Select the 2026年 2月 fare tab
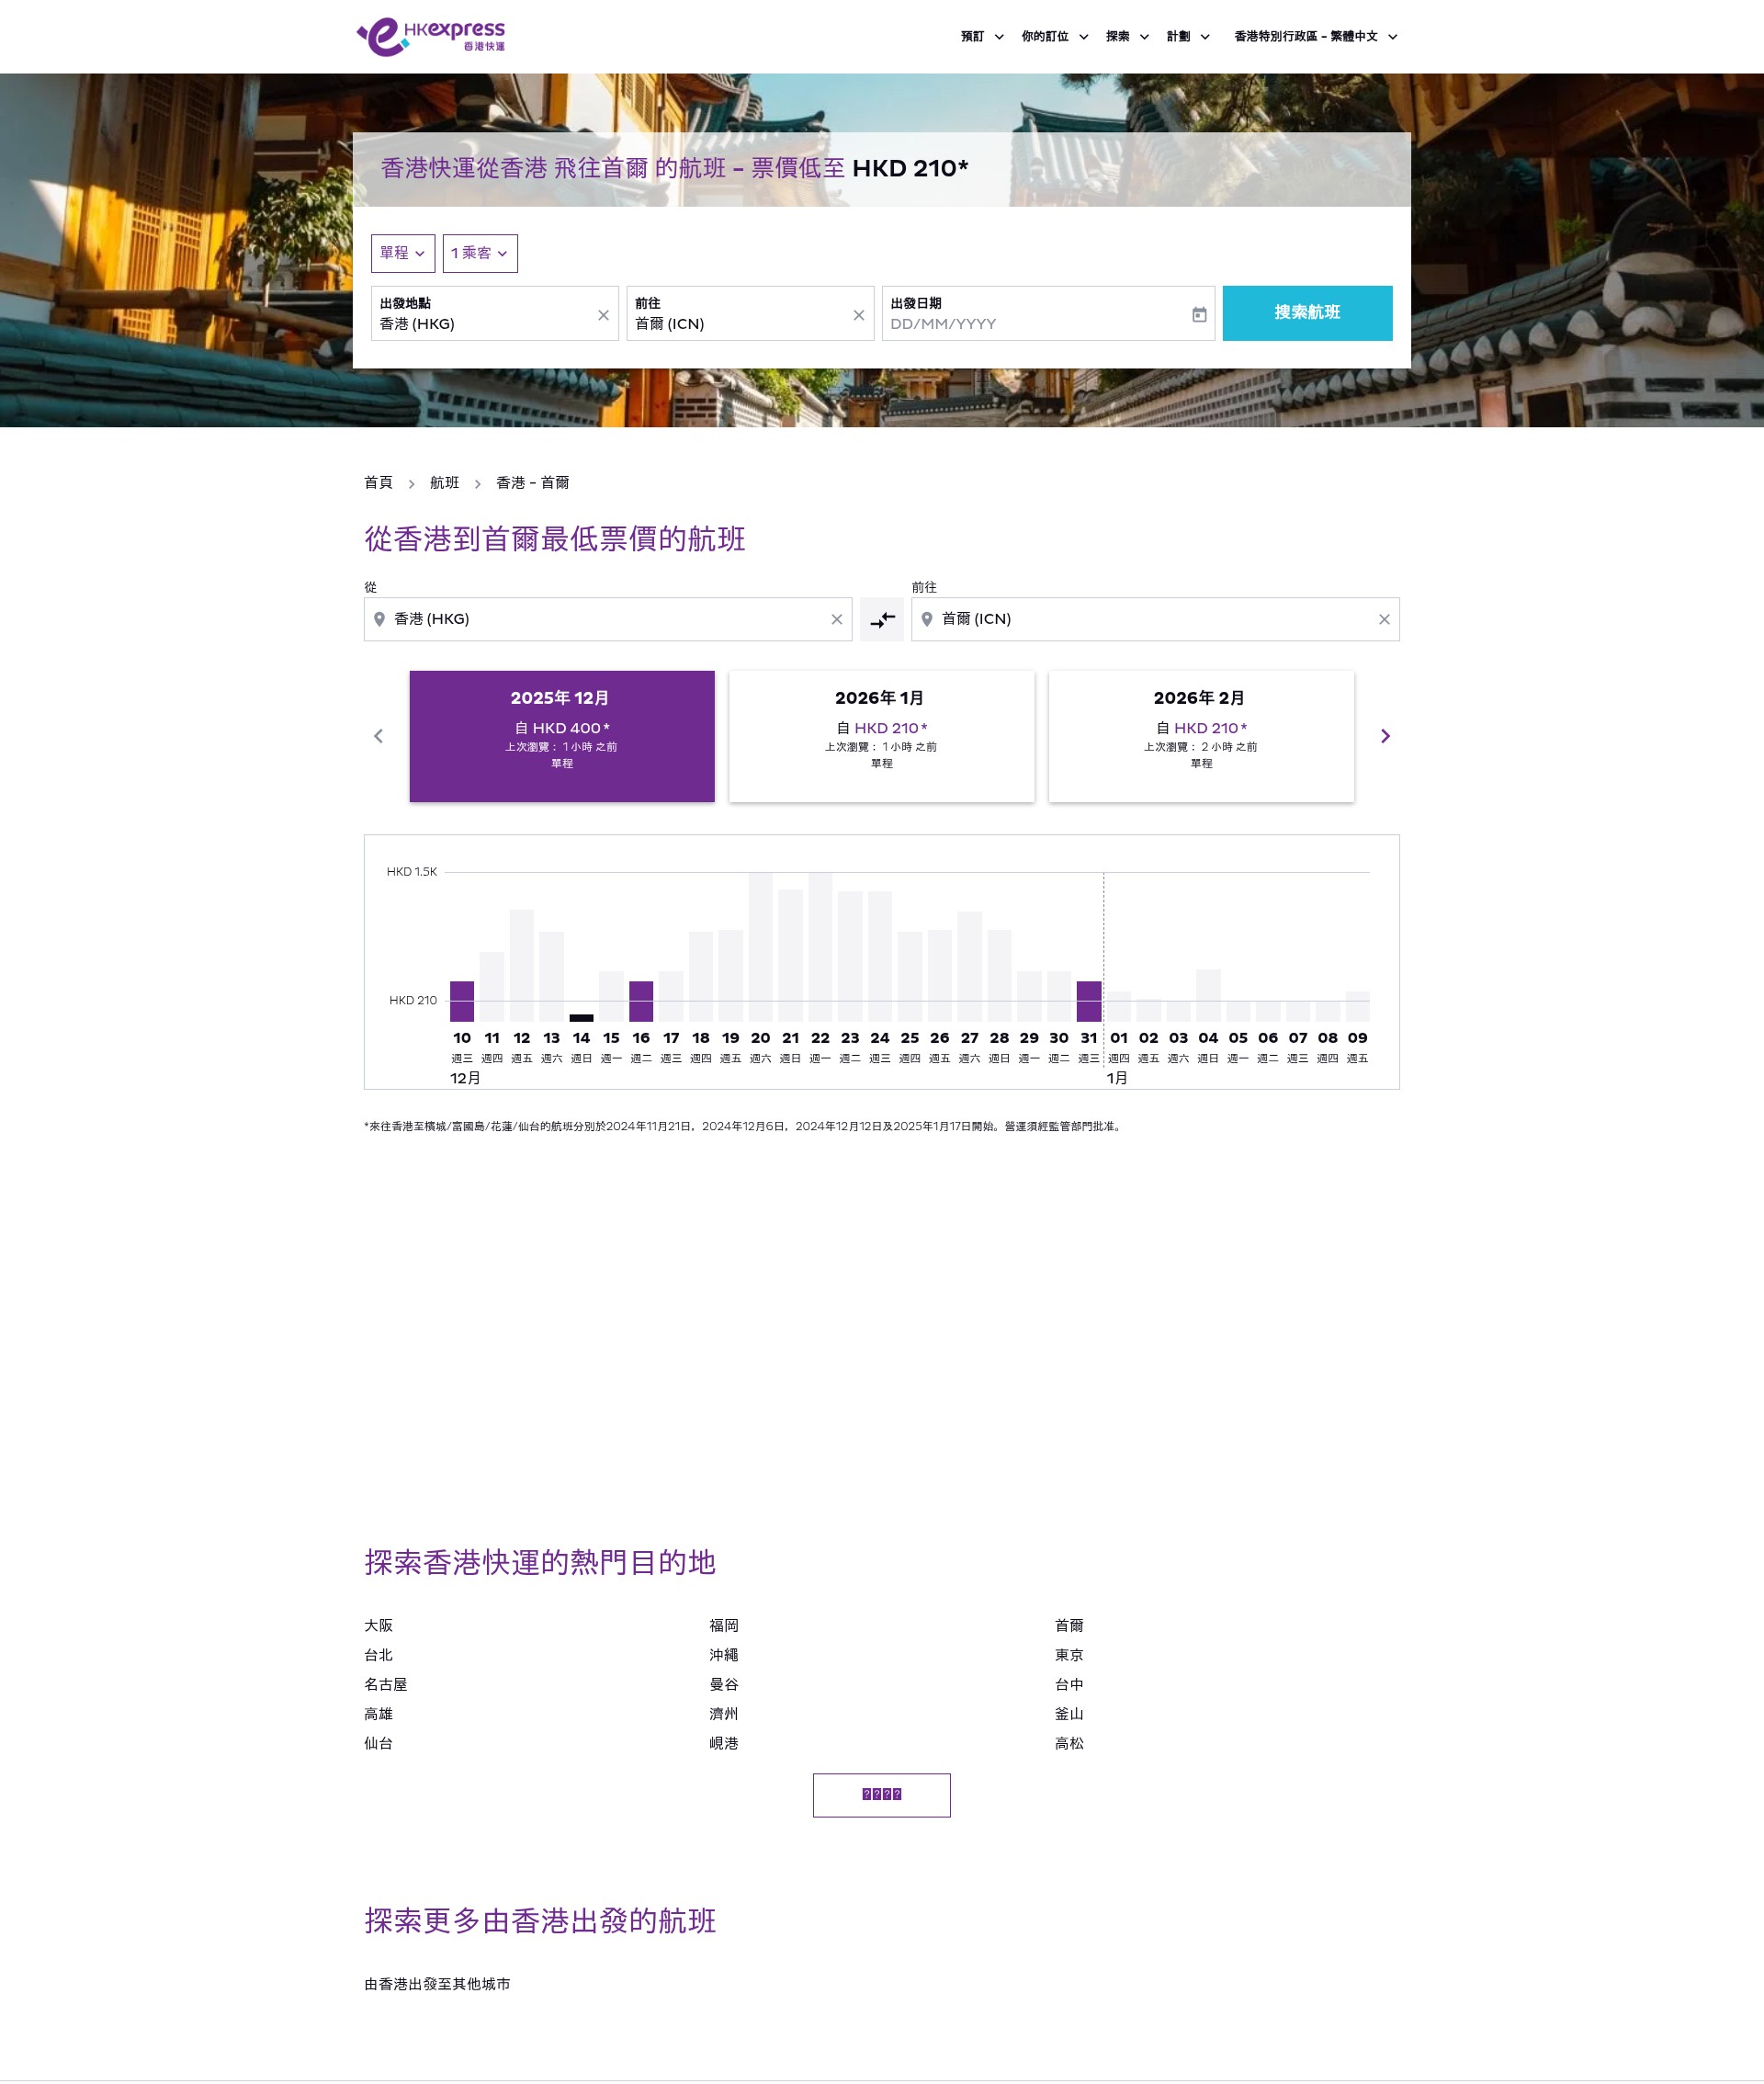The width and height of the screenshot is (1764, 2084). (x=1201, y=736)
